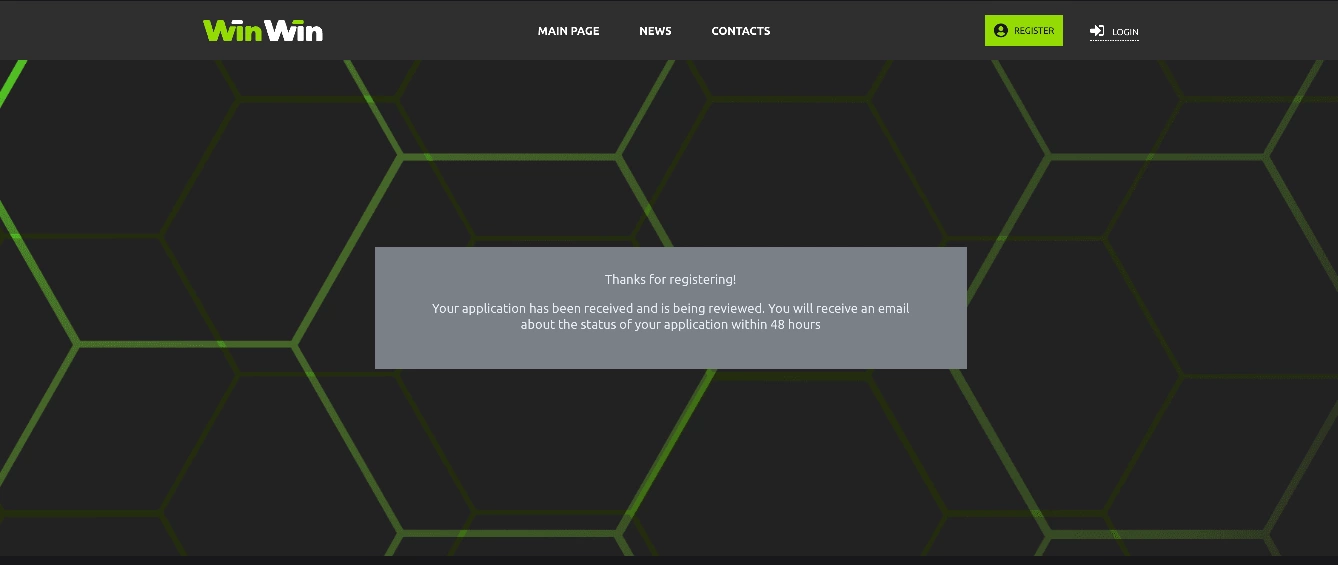Image resolution: width=1338 pixels, height=565 pixels.
Task: Click the "Thanks for registering!" heading
Action: 670,280
